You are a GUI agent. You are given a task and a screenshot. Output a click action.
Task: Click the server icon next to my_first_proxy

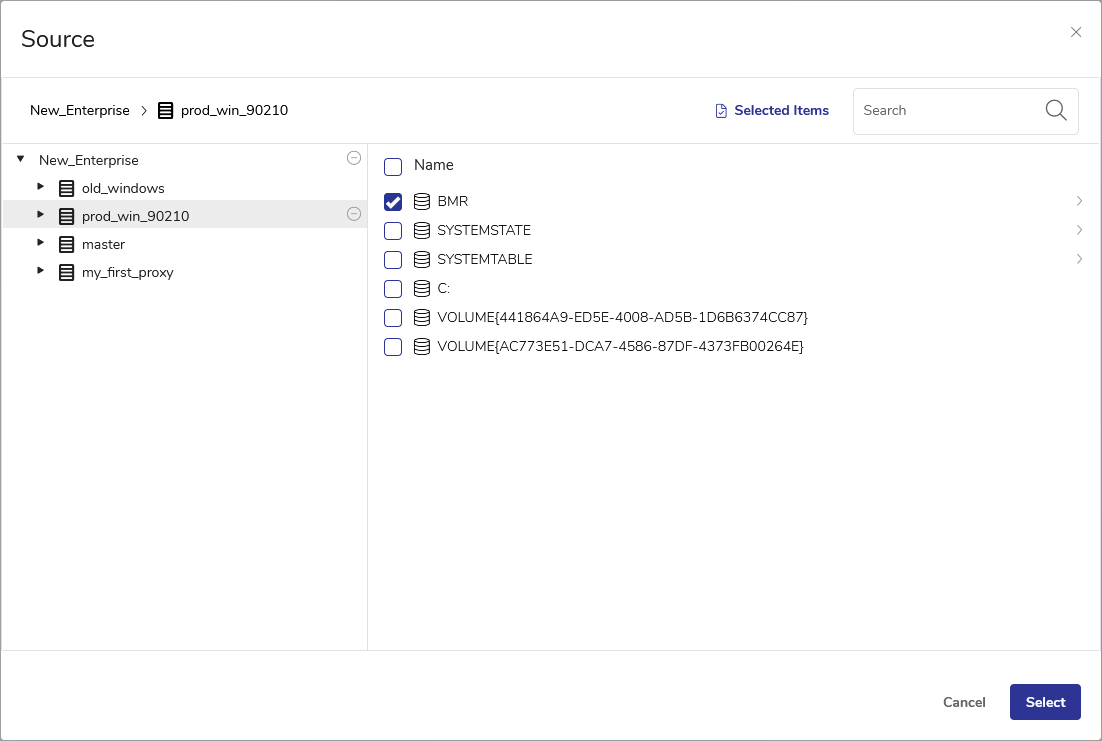point(67,272)
